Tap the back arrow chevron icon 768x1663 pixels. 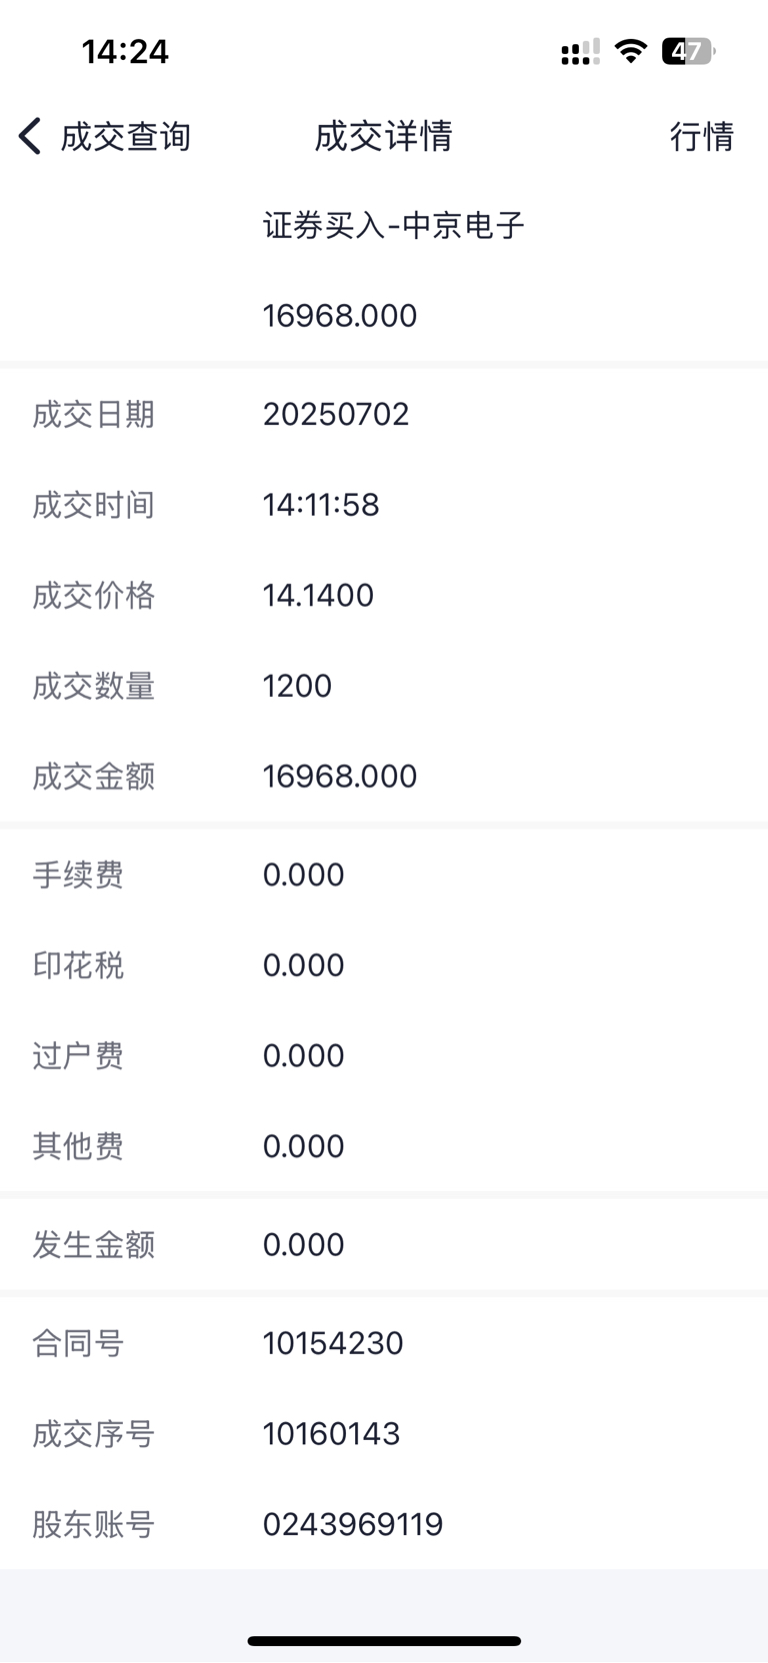coord(30,136)
